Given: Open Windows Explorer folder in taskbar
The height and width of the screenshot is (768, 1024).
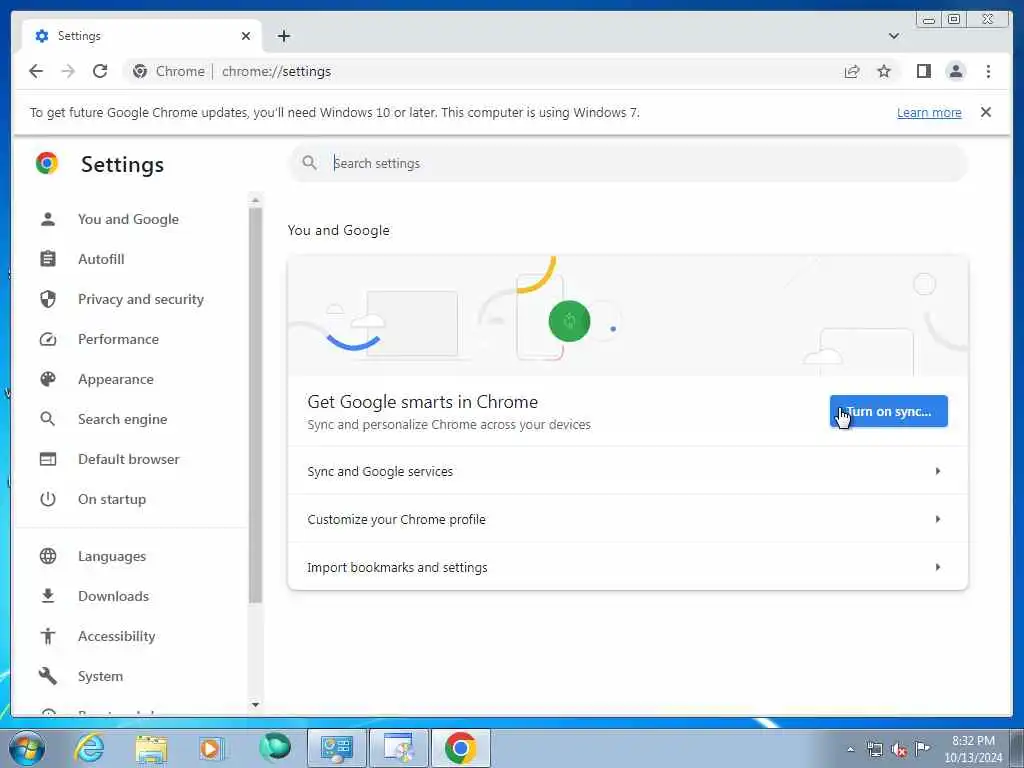Looking at the screenshot, I should point(152,748).
